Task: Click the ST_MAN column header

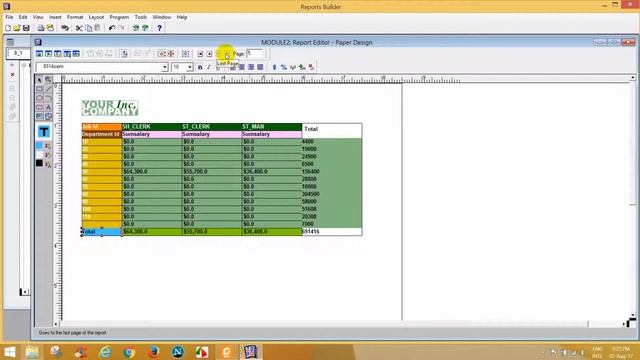Action: click(253, 127)
